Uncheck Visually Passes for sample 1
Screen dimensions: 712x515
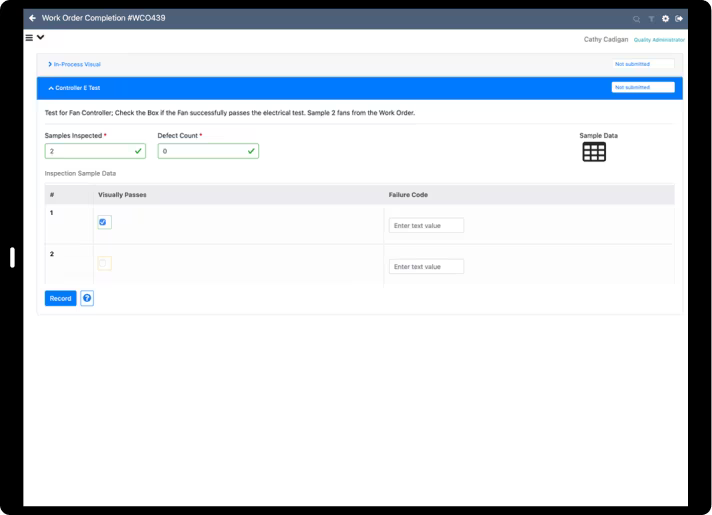coord(104,222)
